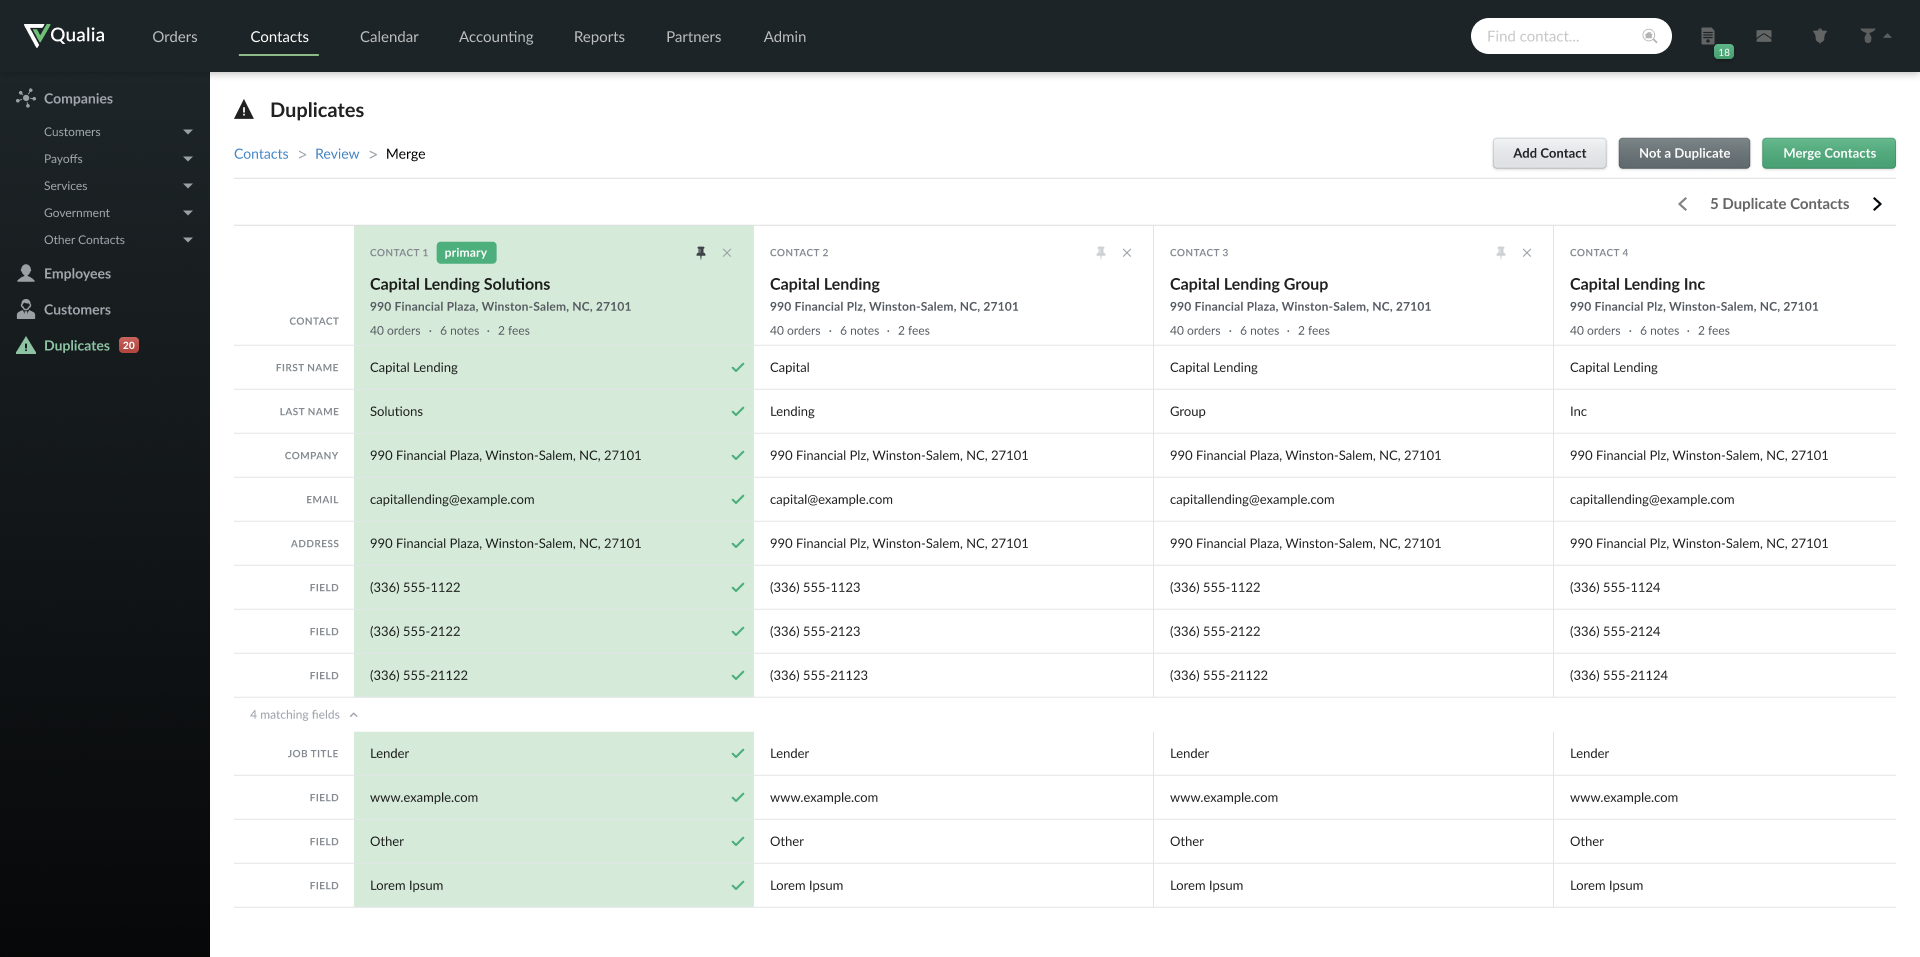
Task: Expand Services submenu arrow
Action: [188, 186]
